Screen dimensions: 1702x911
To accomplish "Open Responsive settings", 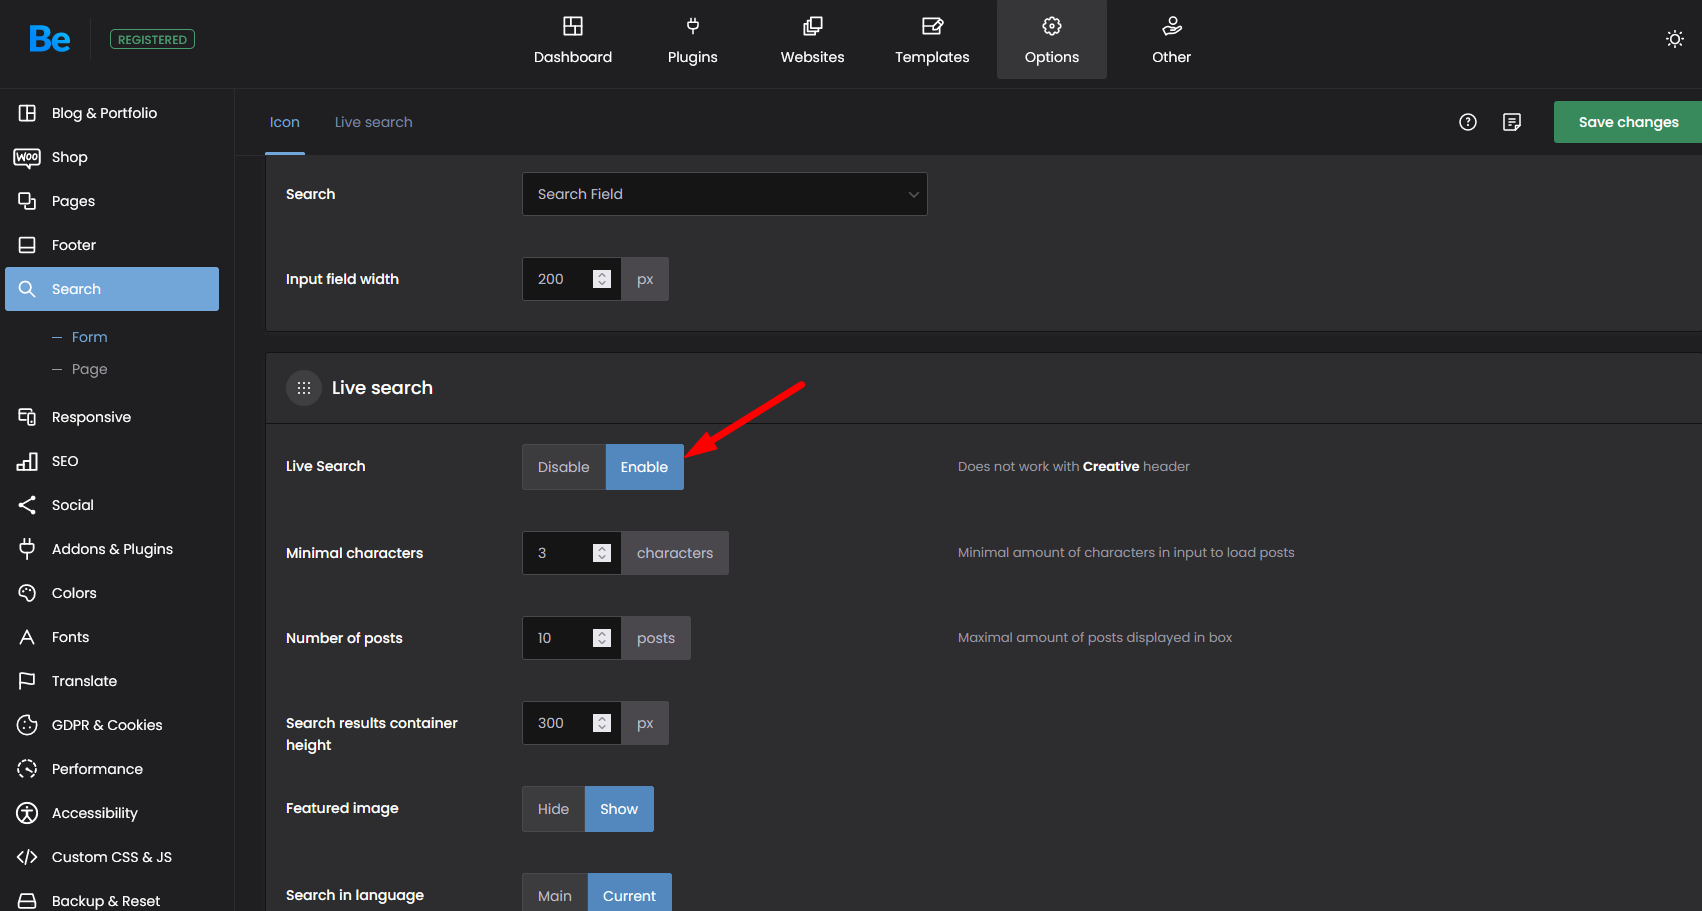I will pyautogui.click(x=112, y=417).
